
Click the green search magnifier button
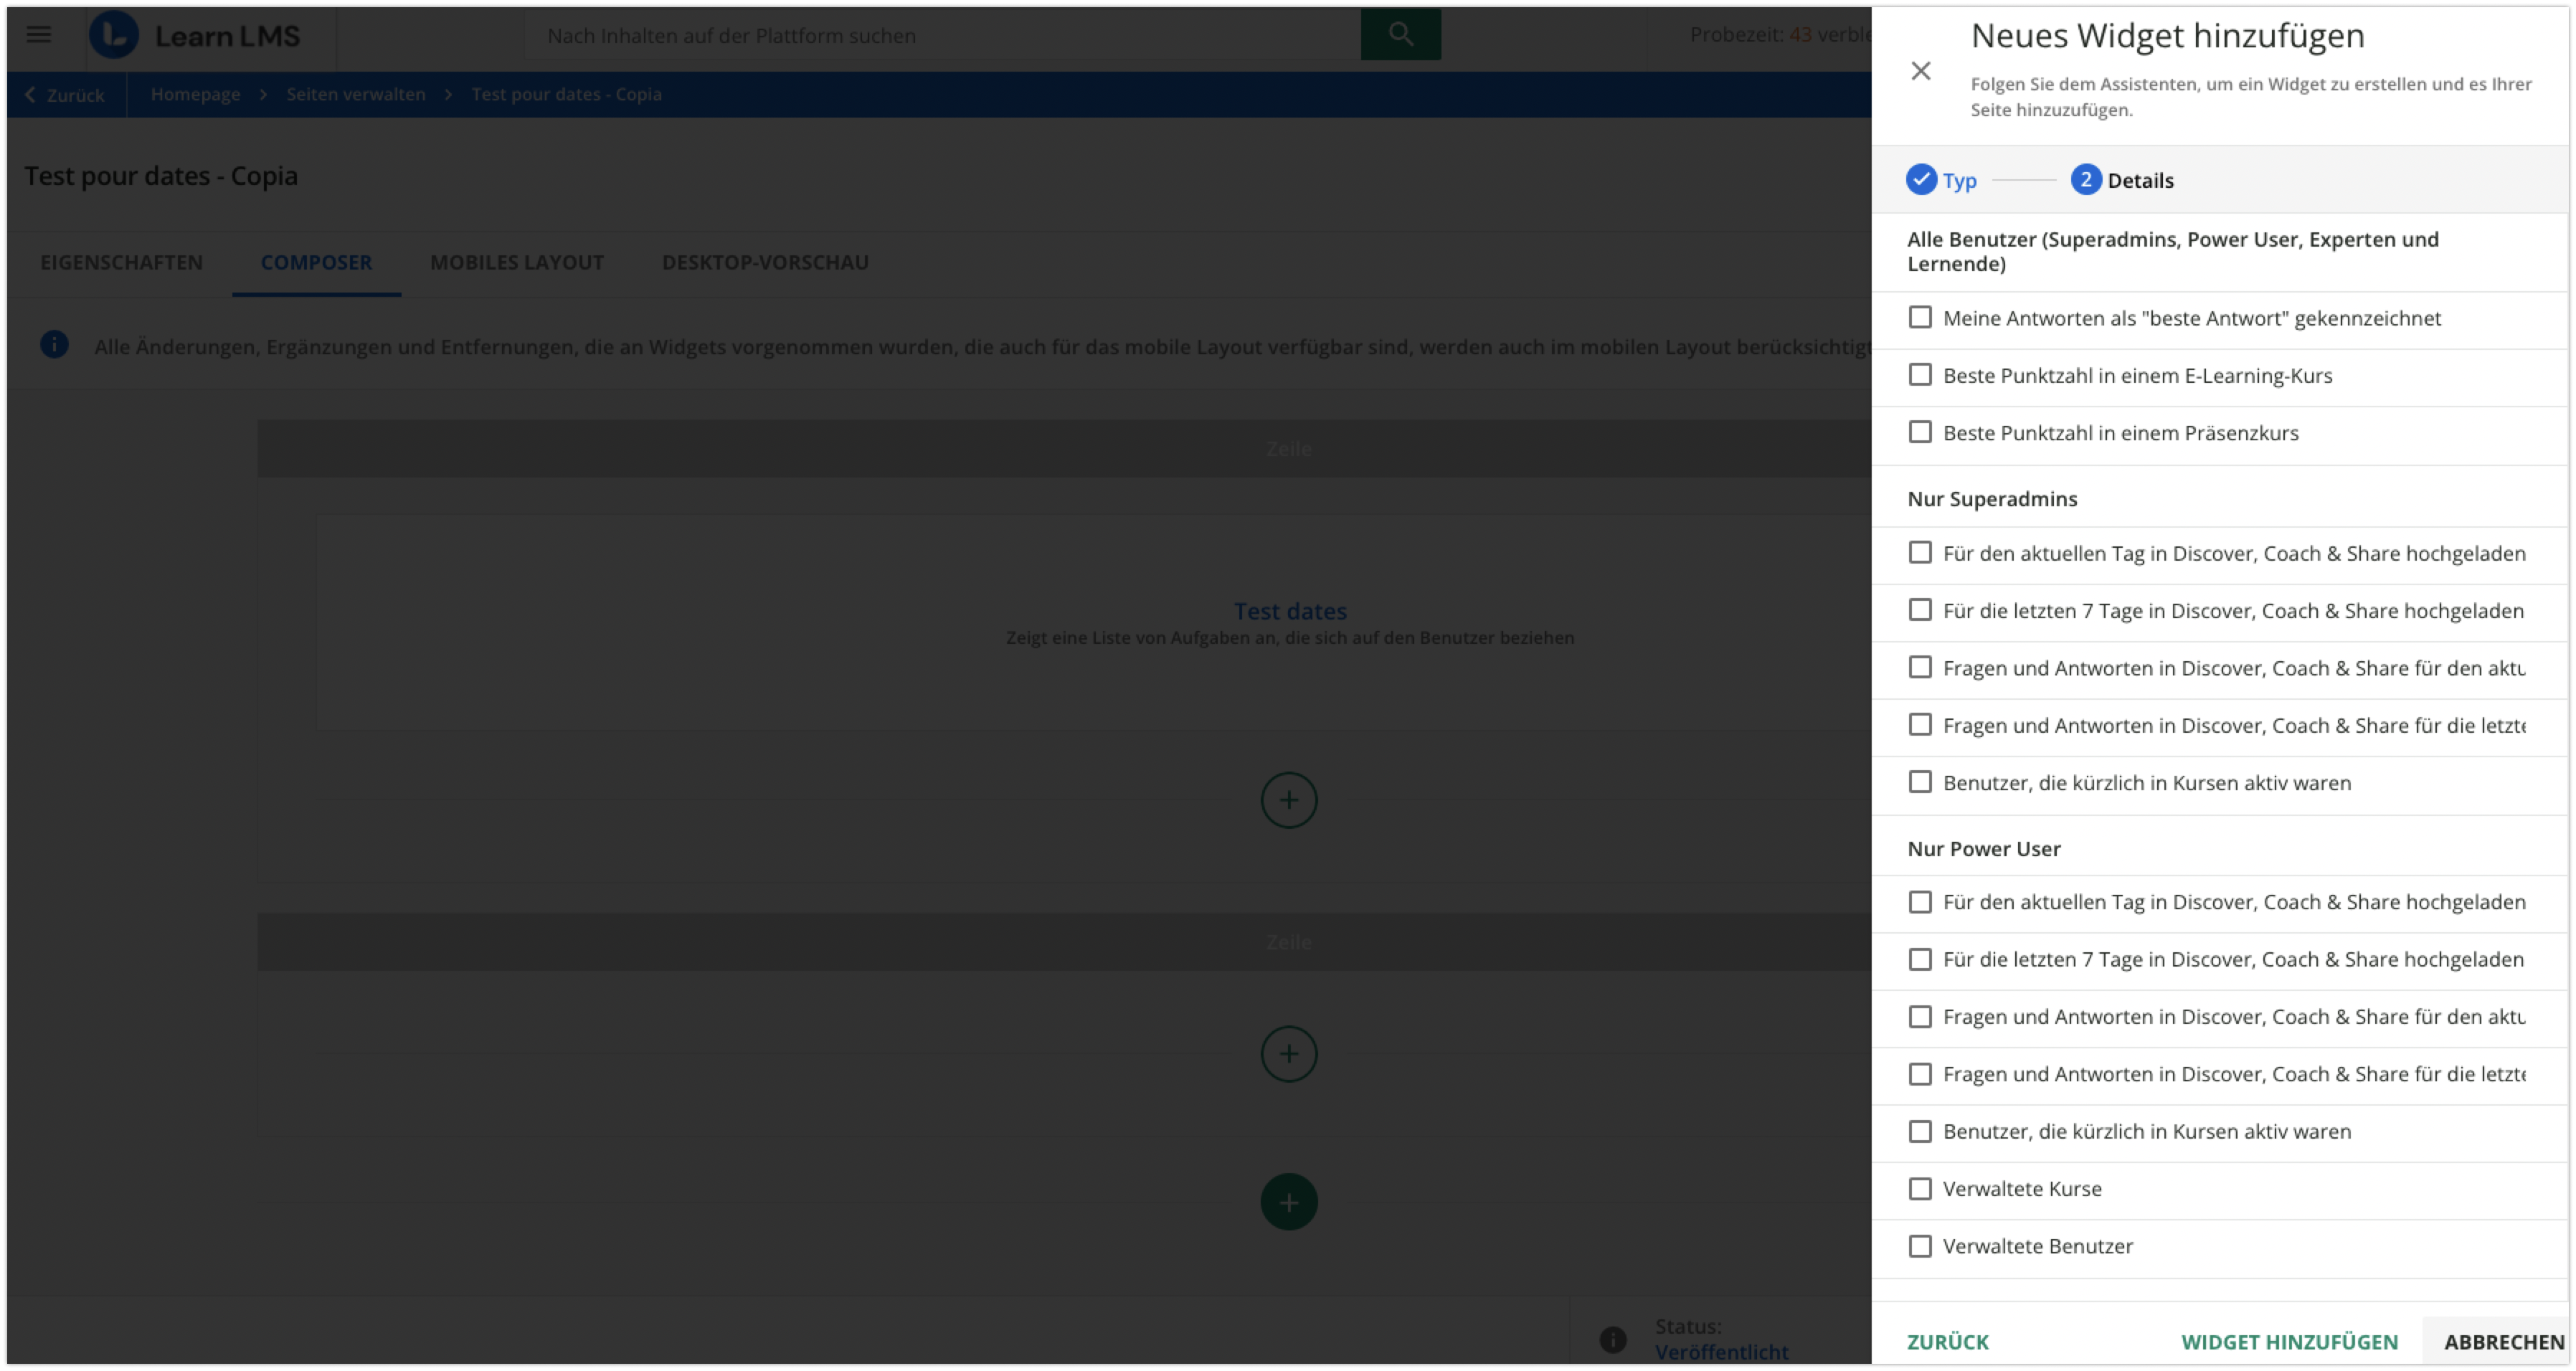[x=1400, y=34]
